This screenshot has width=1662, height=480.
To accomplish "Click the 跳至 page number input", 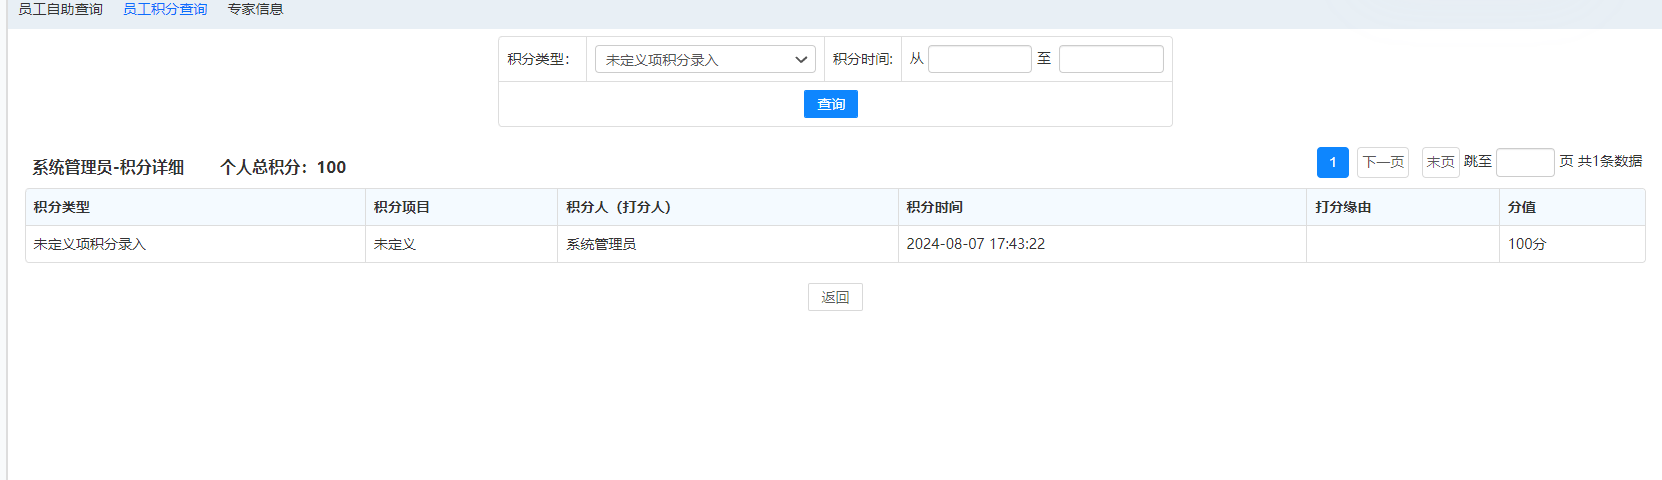I will point(1524,162).
